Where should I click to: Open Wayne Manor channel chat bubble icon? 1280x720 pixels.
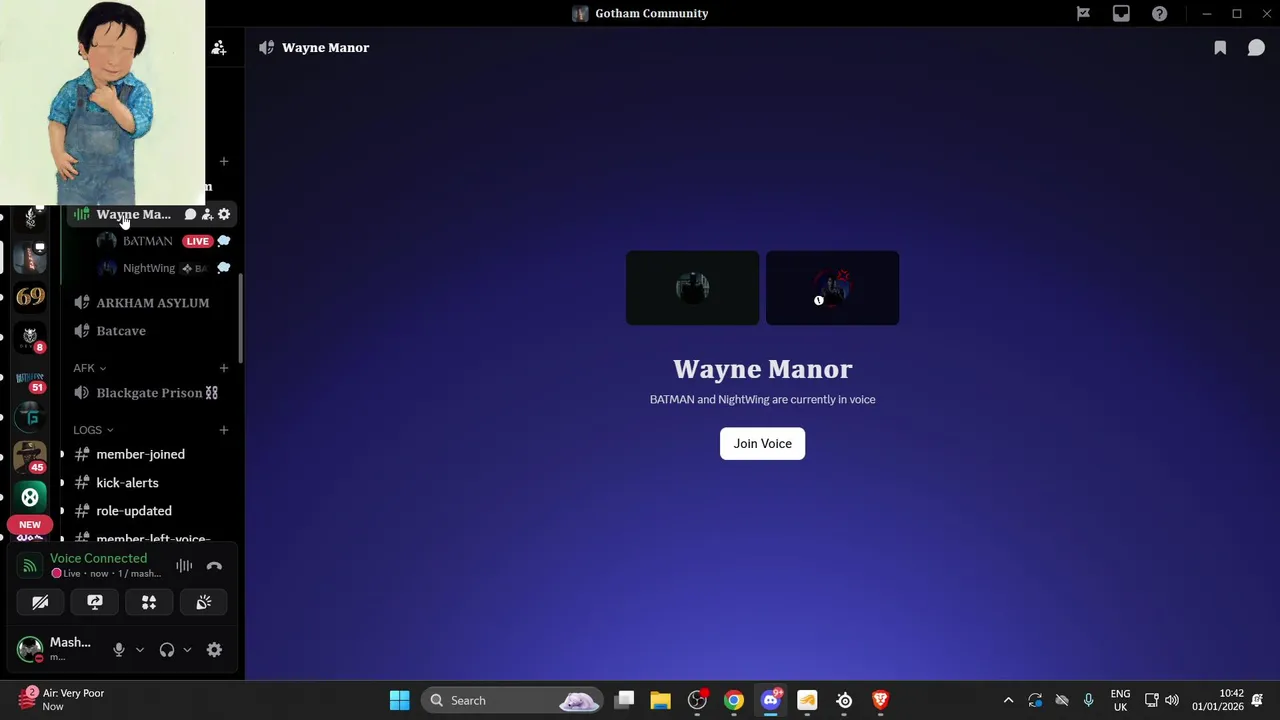(190, 214)
